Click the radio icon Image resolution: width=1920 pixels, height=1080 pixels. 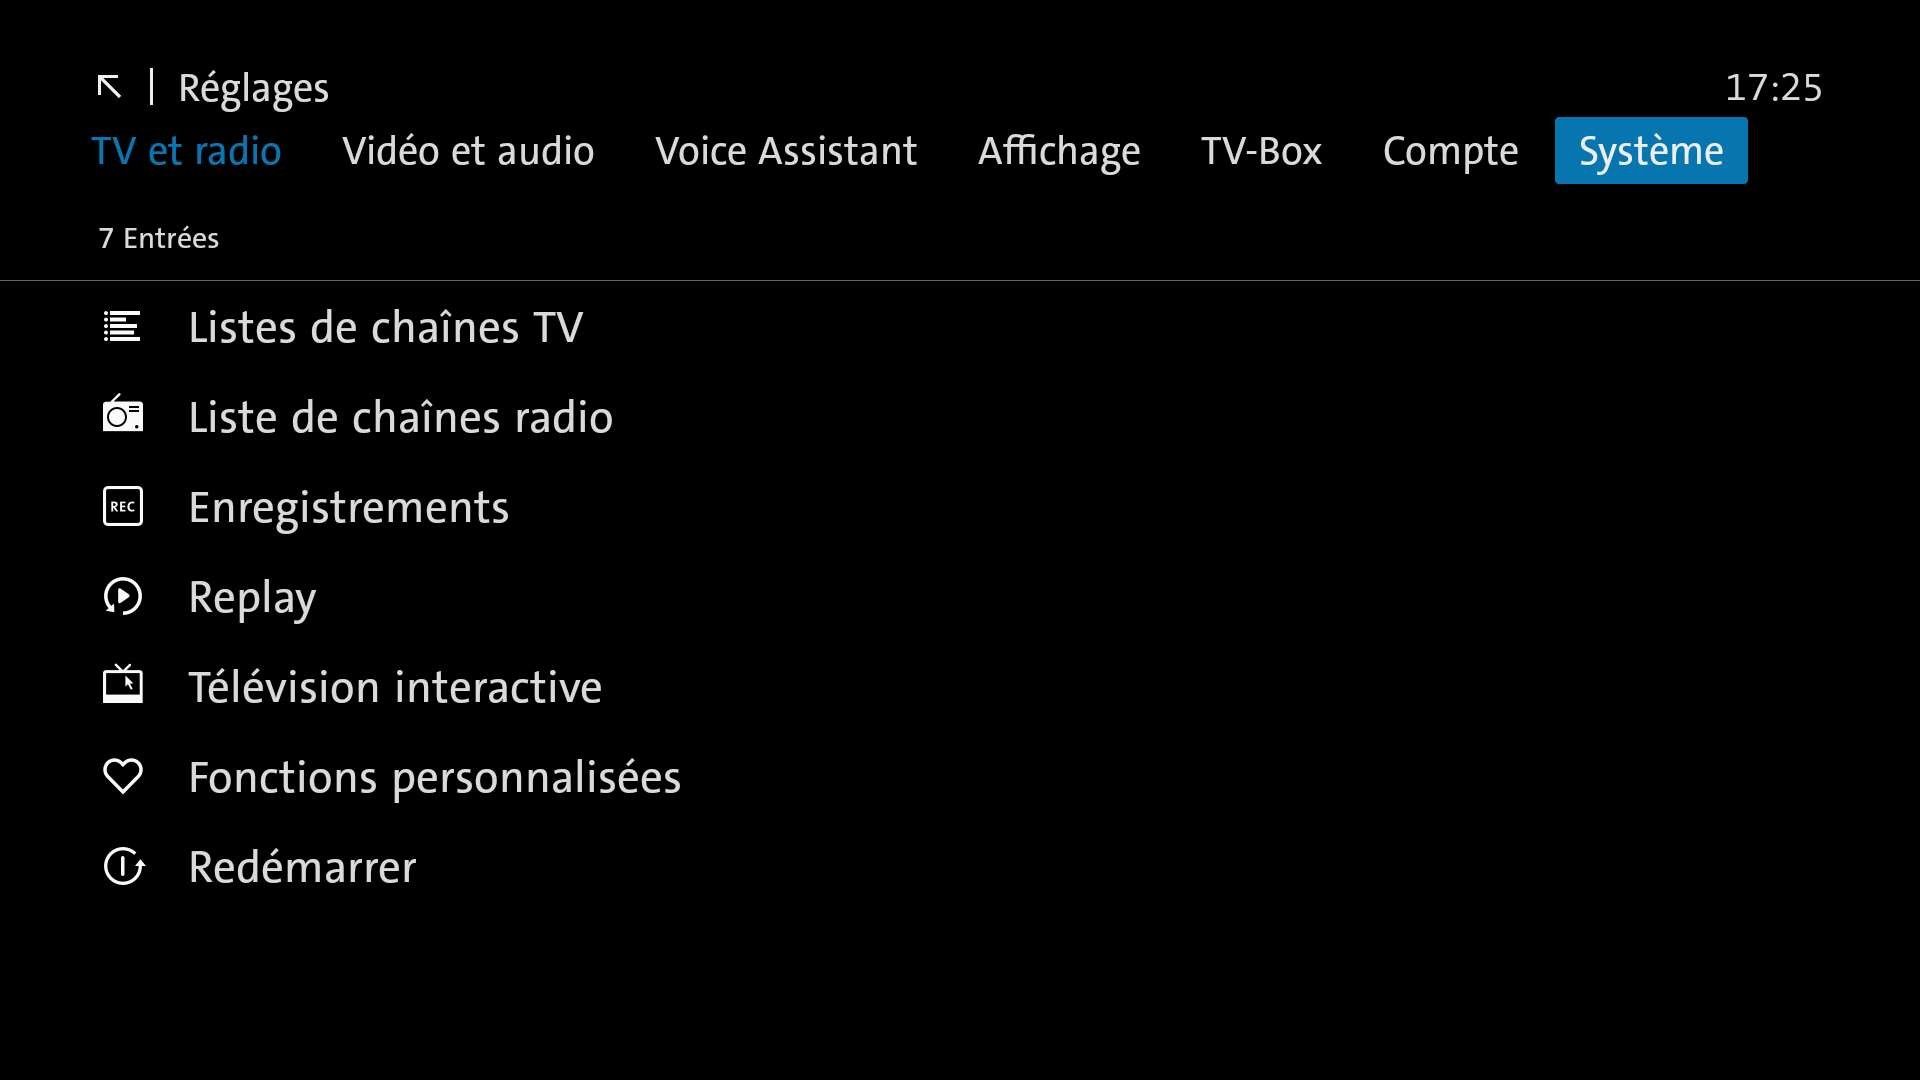tap(122, 415)
